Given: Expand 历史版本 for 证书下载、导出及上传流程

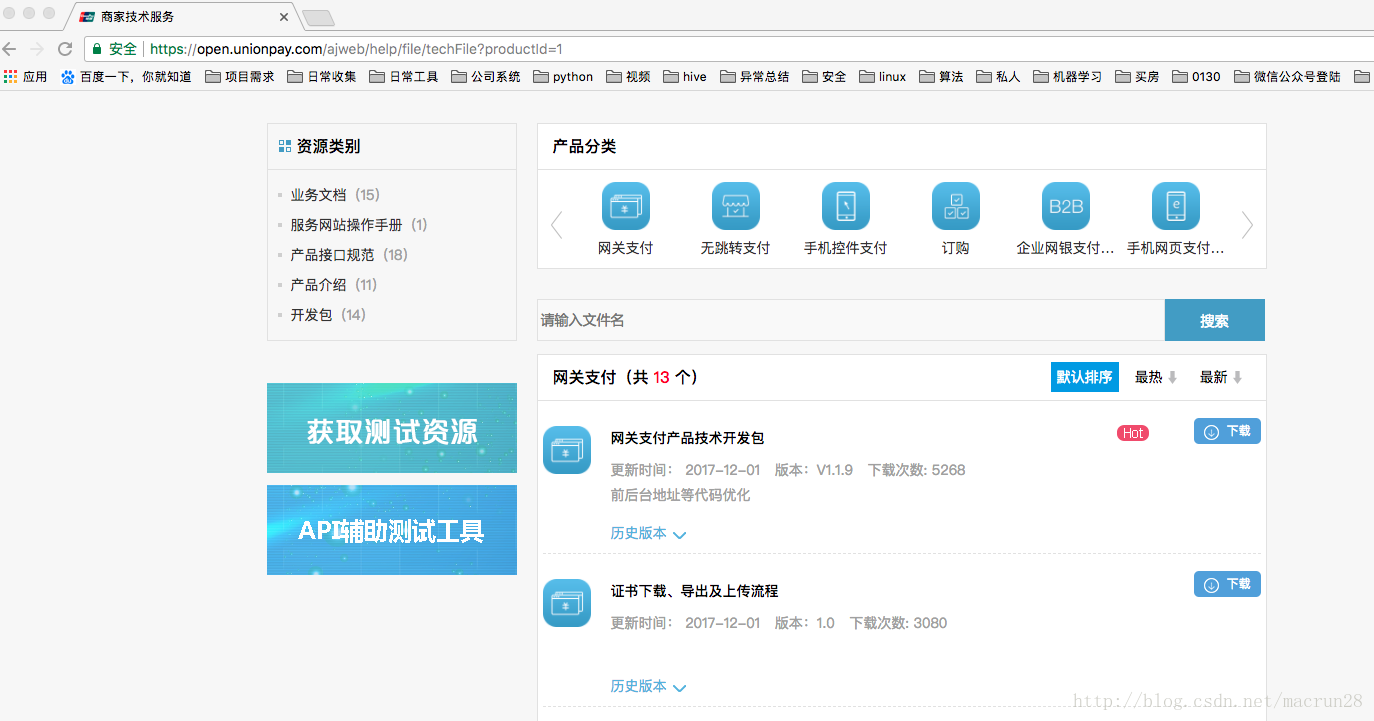Looking at the screenshot, I should (648, 687).
